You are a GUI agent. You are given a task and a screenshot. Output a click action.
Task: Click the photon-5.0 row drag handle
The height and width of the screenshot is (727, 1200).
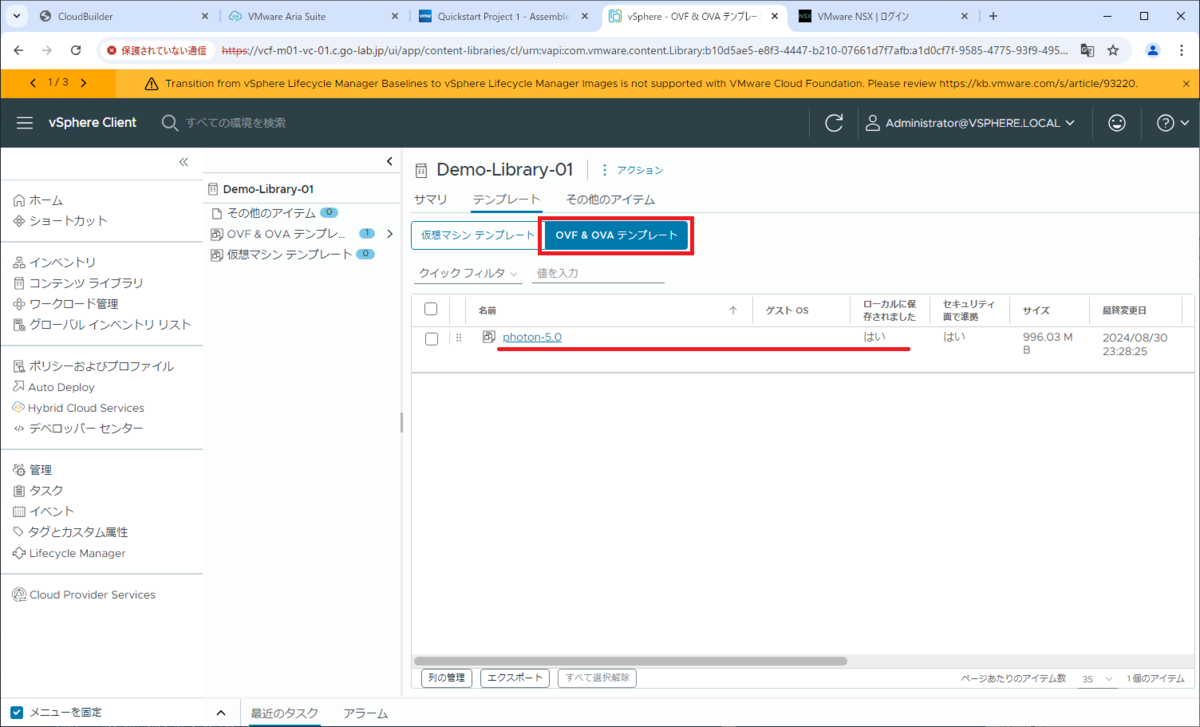coord(458,339)
